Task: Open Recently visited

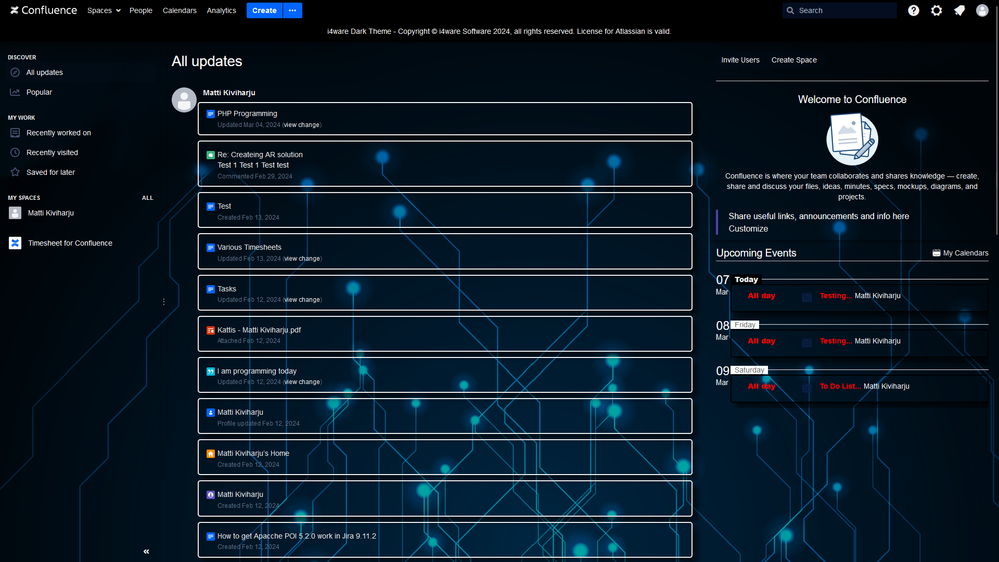Action: (52, 153)
